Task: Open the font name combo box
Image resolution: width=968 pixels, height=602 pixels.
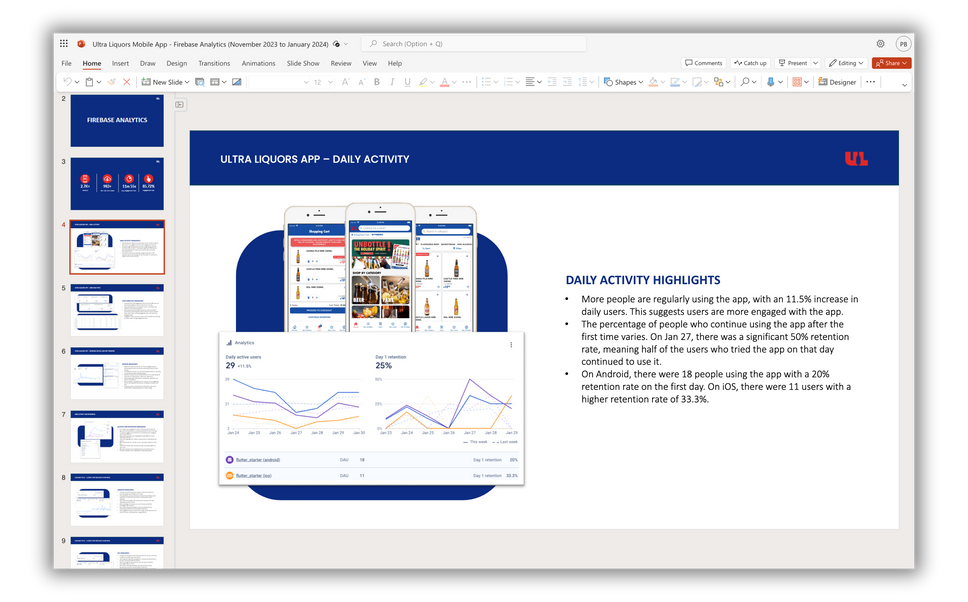Action: click(278, 82)
